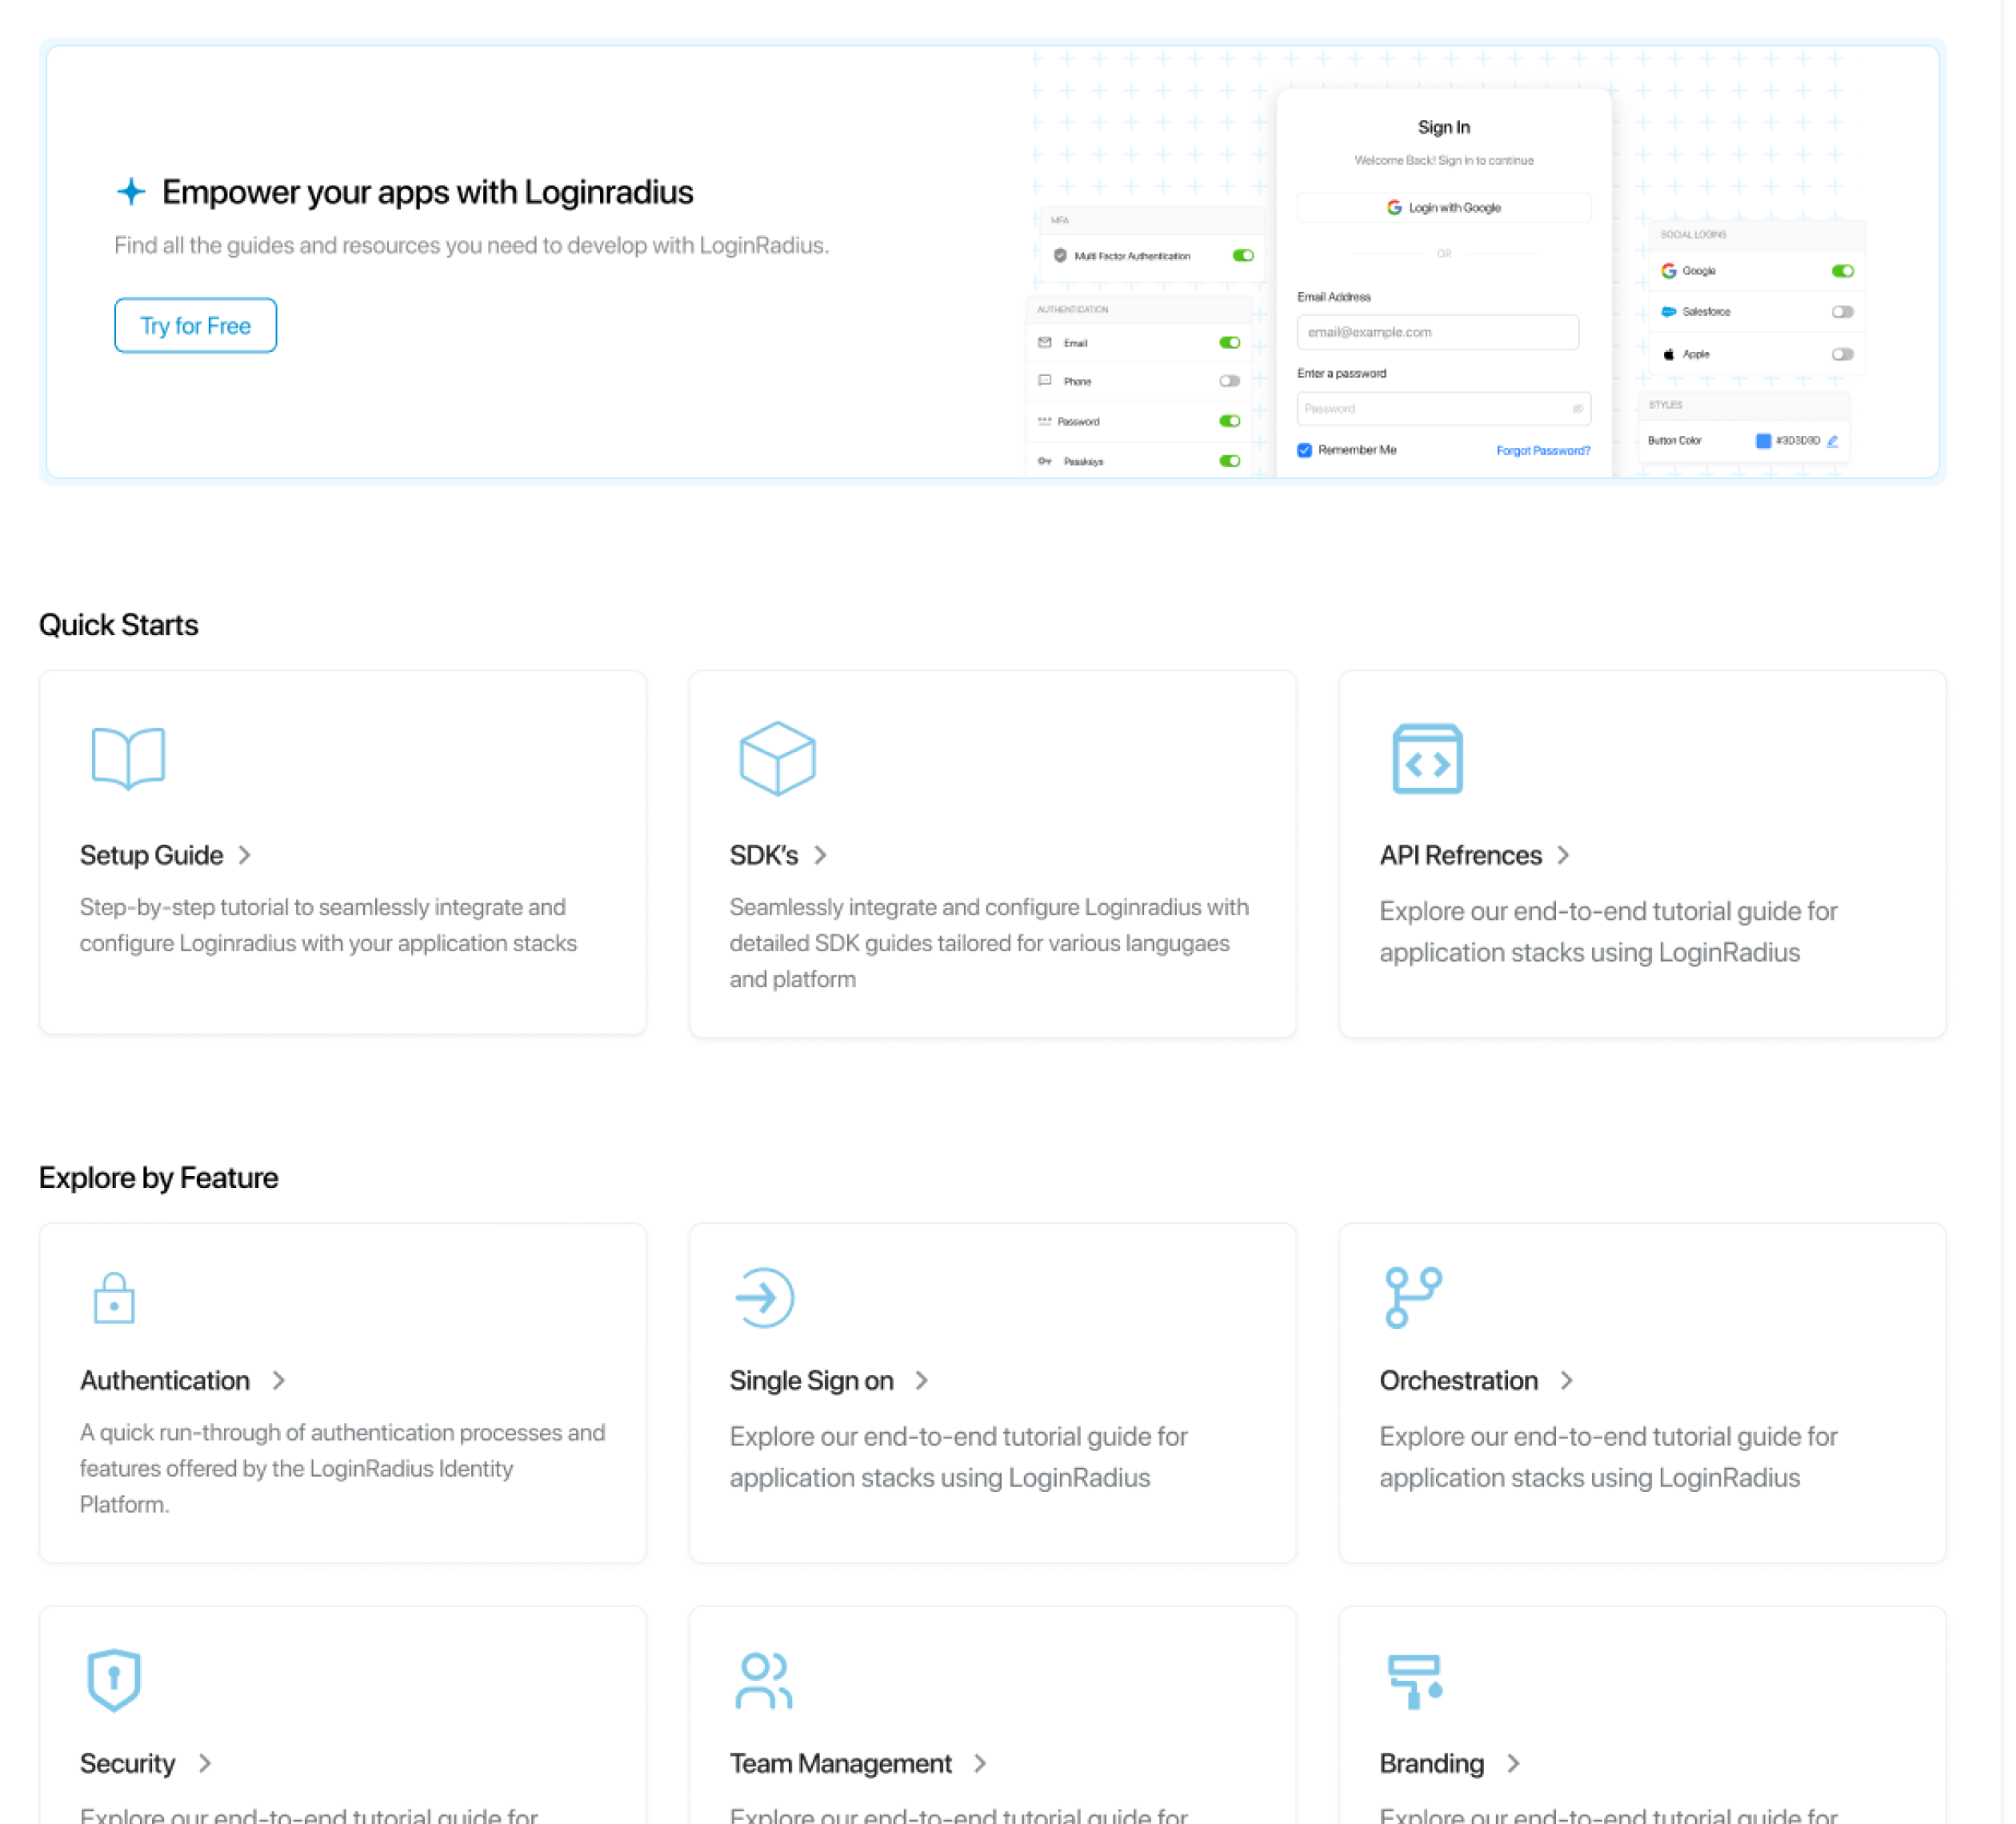Image resolution: width=2016 pixels, height=1824 pixels.
Task: Open the Single Sign on title link
Action: tap(812, 1380)
